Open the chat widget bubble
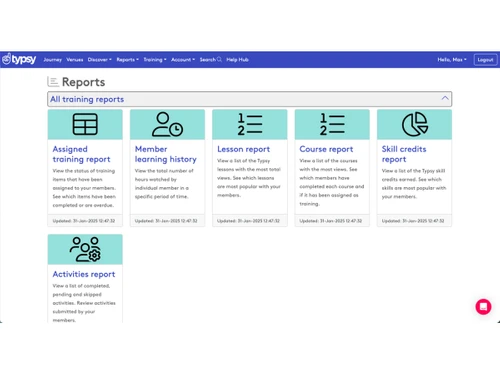Screen dimensions: 500x375 coord(483,307)
